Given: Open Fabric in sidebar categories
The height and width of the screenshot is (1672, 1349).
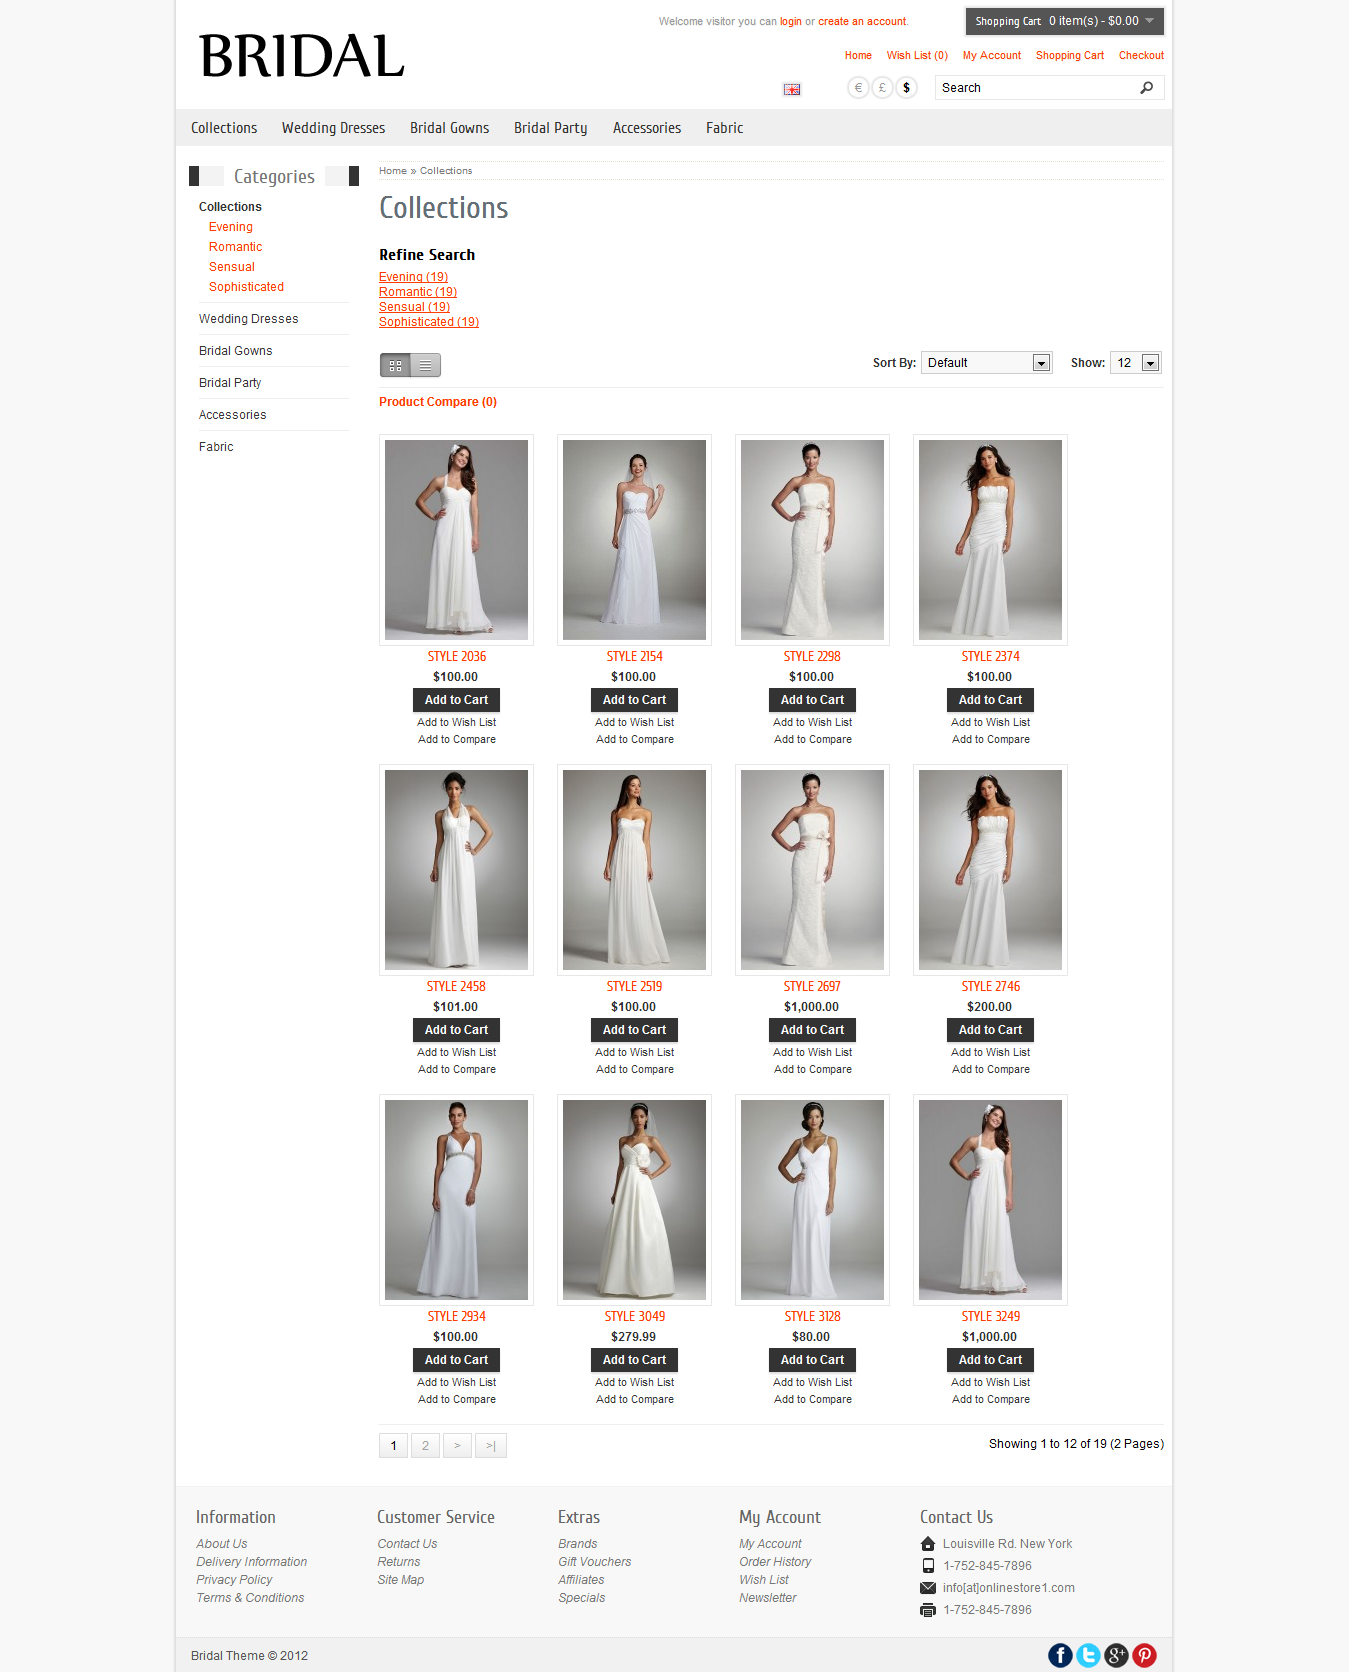Looking at the screenshot, I should (216, 447).
